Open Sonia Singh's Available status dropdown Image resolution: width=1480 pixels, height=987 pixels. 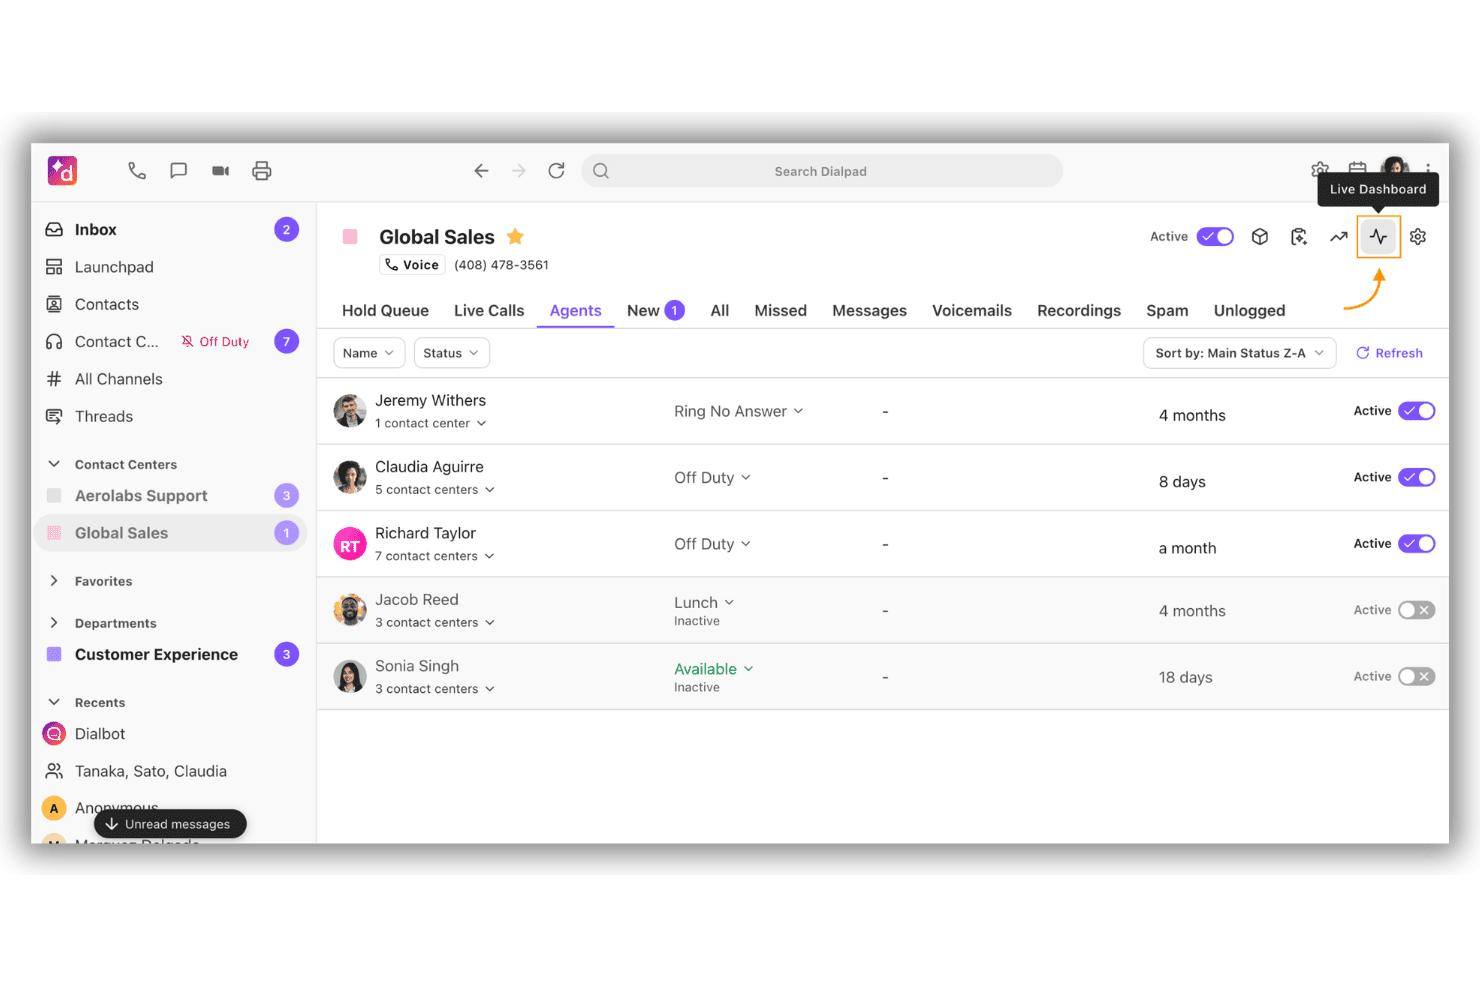[714, 669]
